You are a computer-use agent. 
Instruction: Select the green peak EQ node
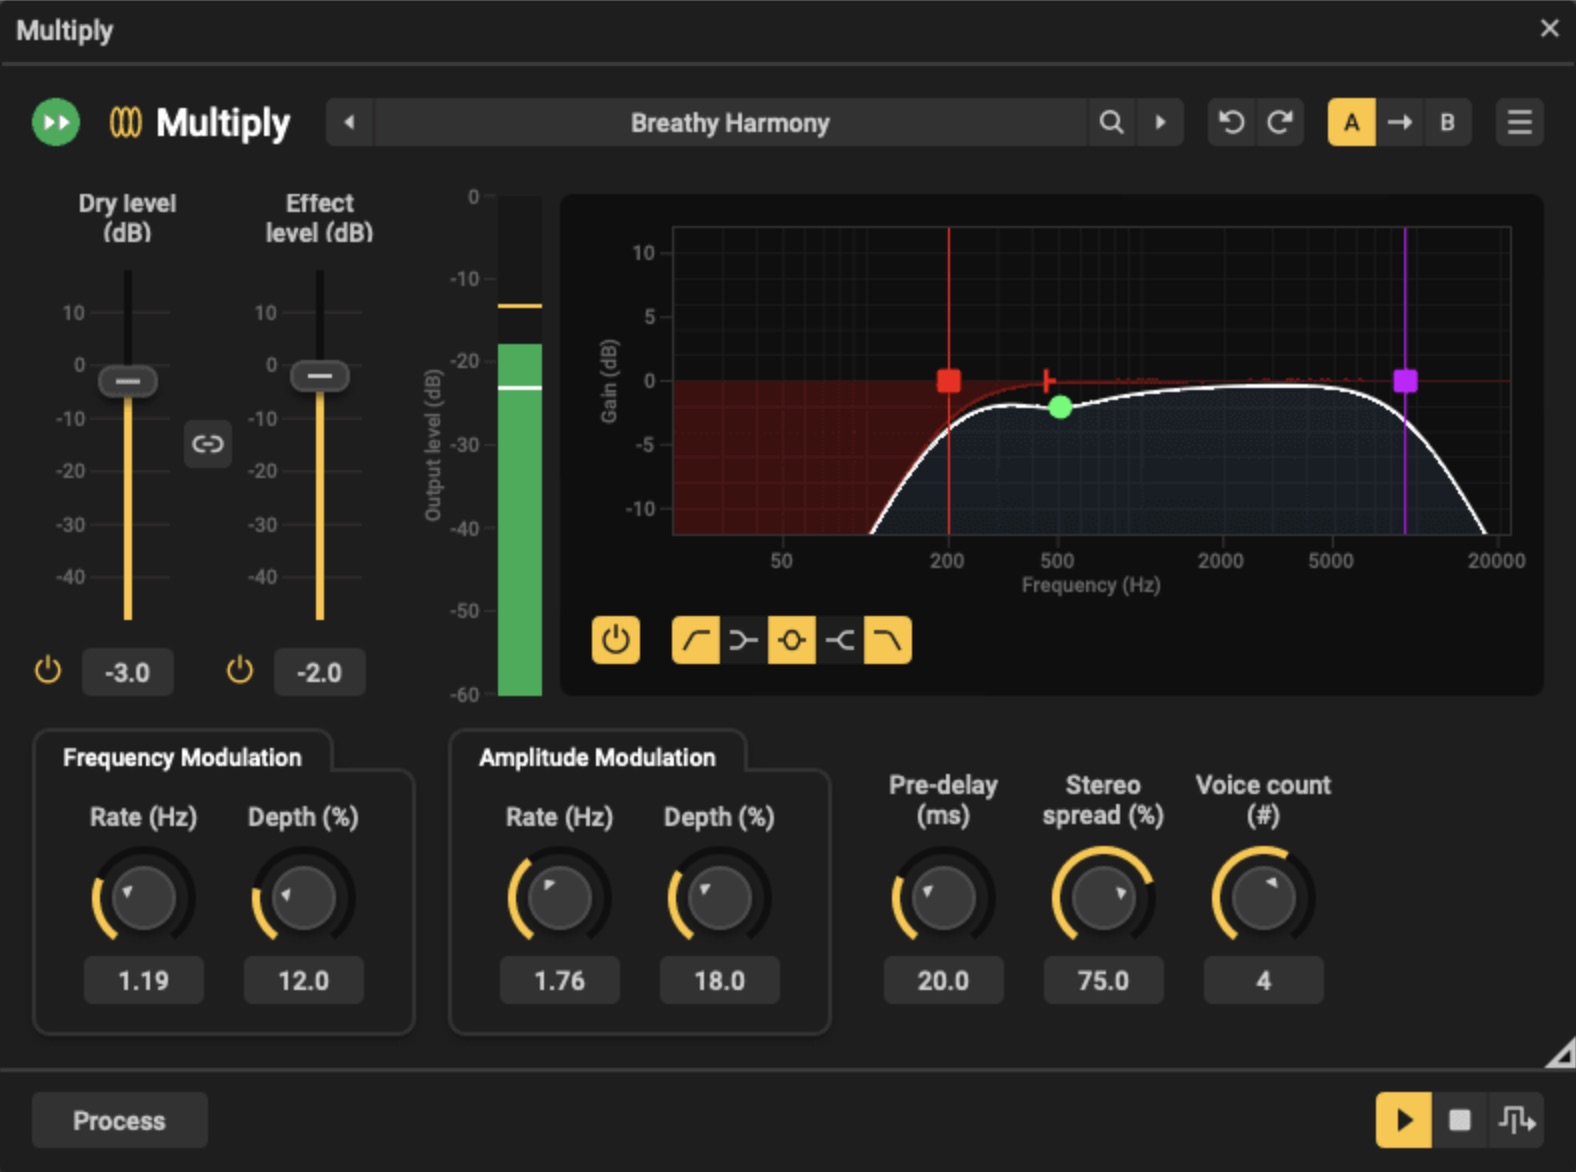coord(1061,407)
